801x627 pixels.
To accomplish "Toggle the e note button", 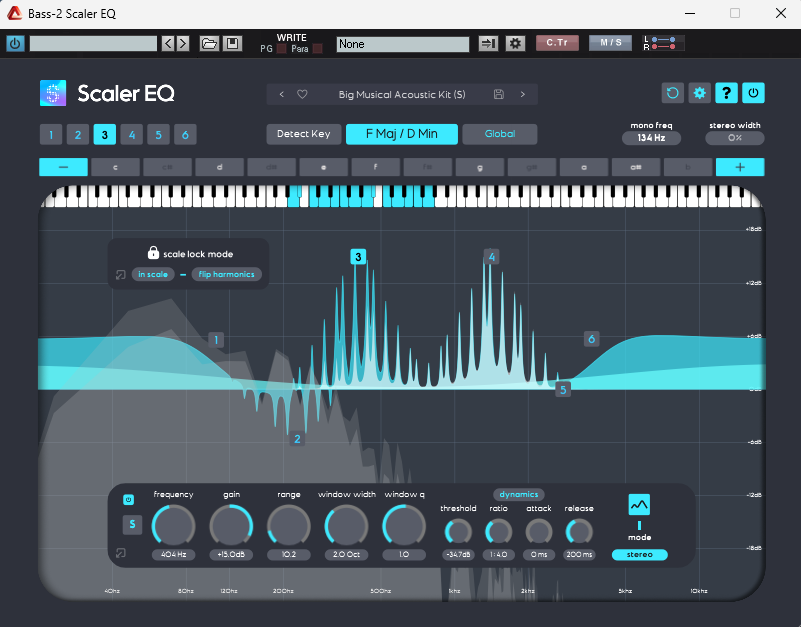I will (x=324, y=167).
